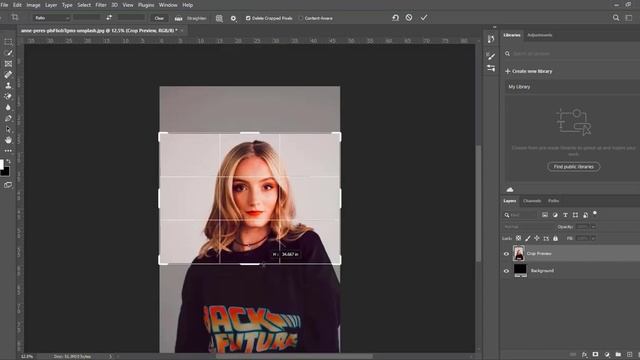Filter layers by smart objects
The image size is (640, 360).
click(x=585, y=215)
